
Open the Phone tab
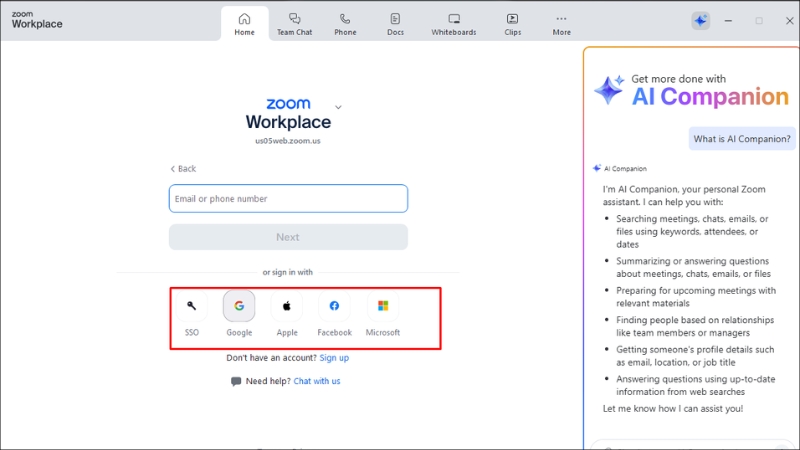[x=345, y=24]
